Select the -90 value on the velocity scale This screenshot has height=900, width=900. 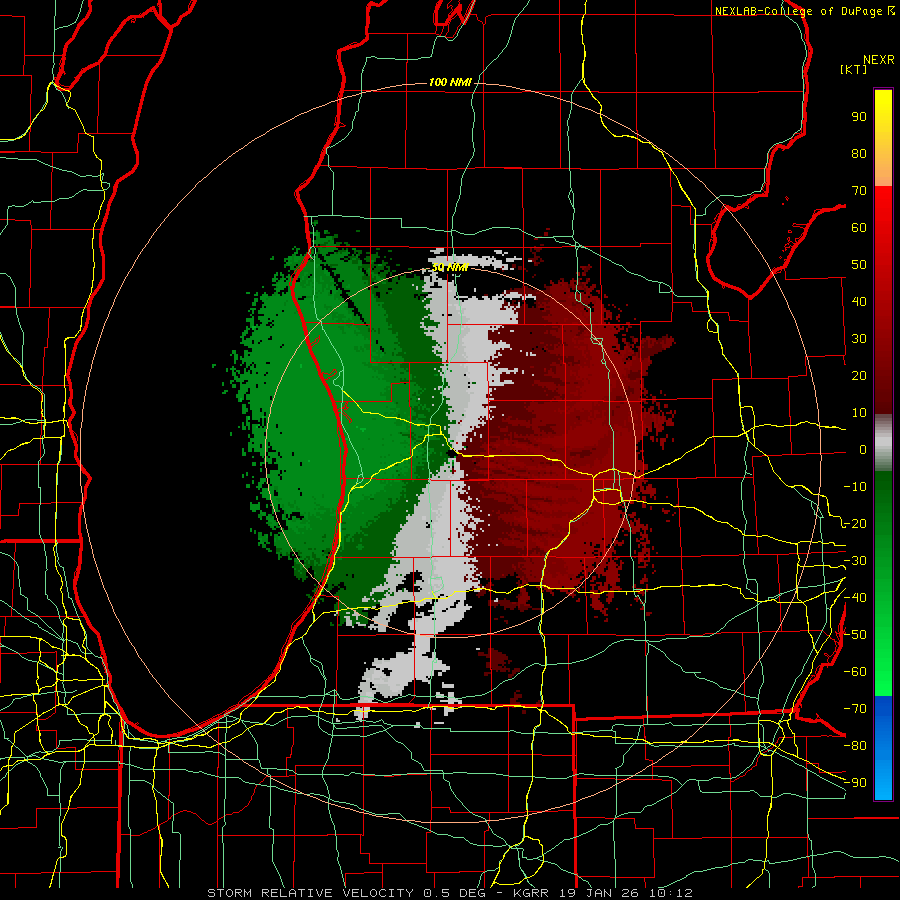(855, 783)
